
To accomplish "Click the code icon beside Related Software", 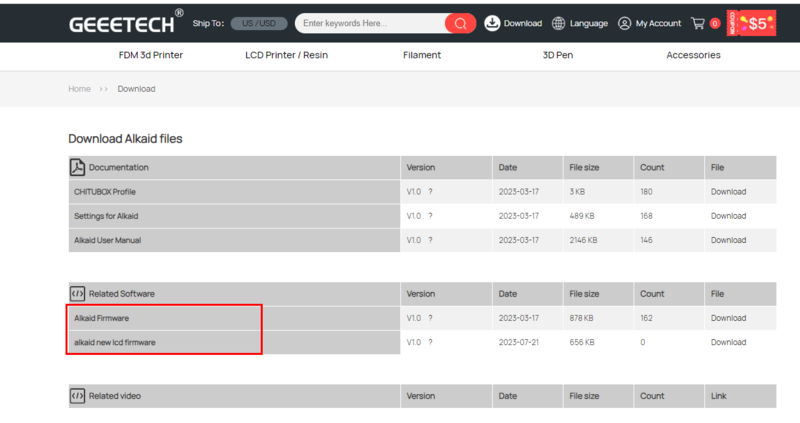I will click(78, 293).
